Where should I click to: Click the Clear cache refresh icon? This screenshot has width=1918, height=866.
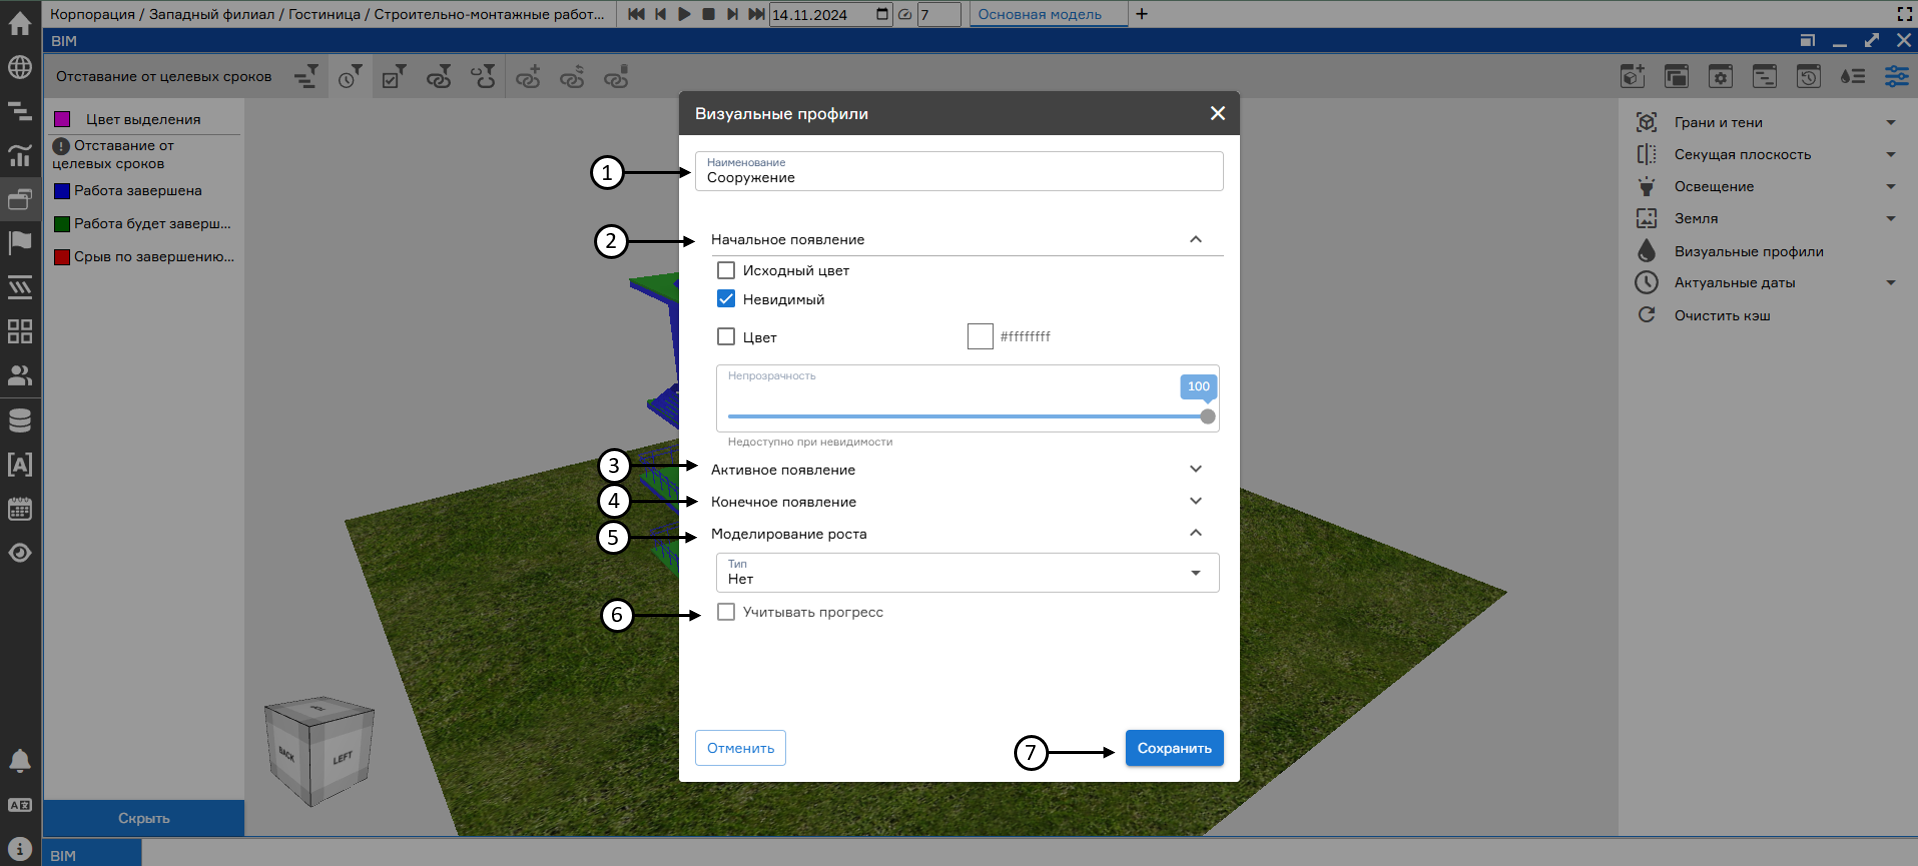click(x=1646, y=315)
